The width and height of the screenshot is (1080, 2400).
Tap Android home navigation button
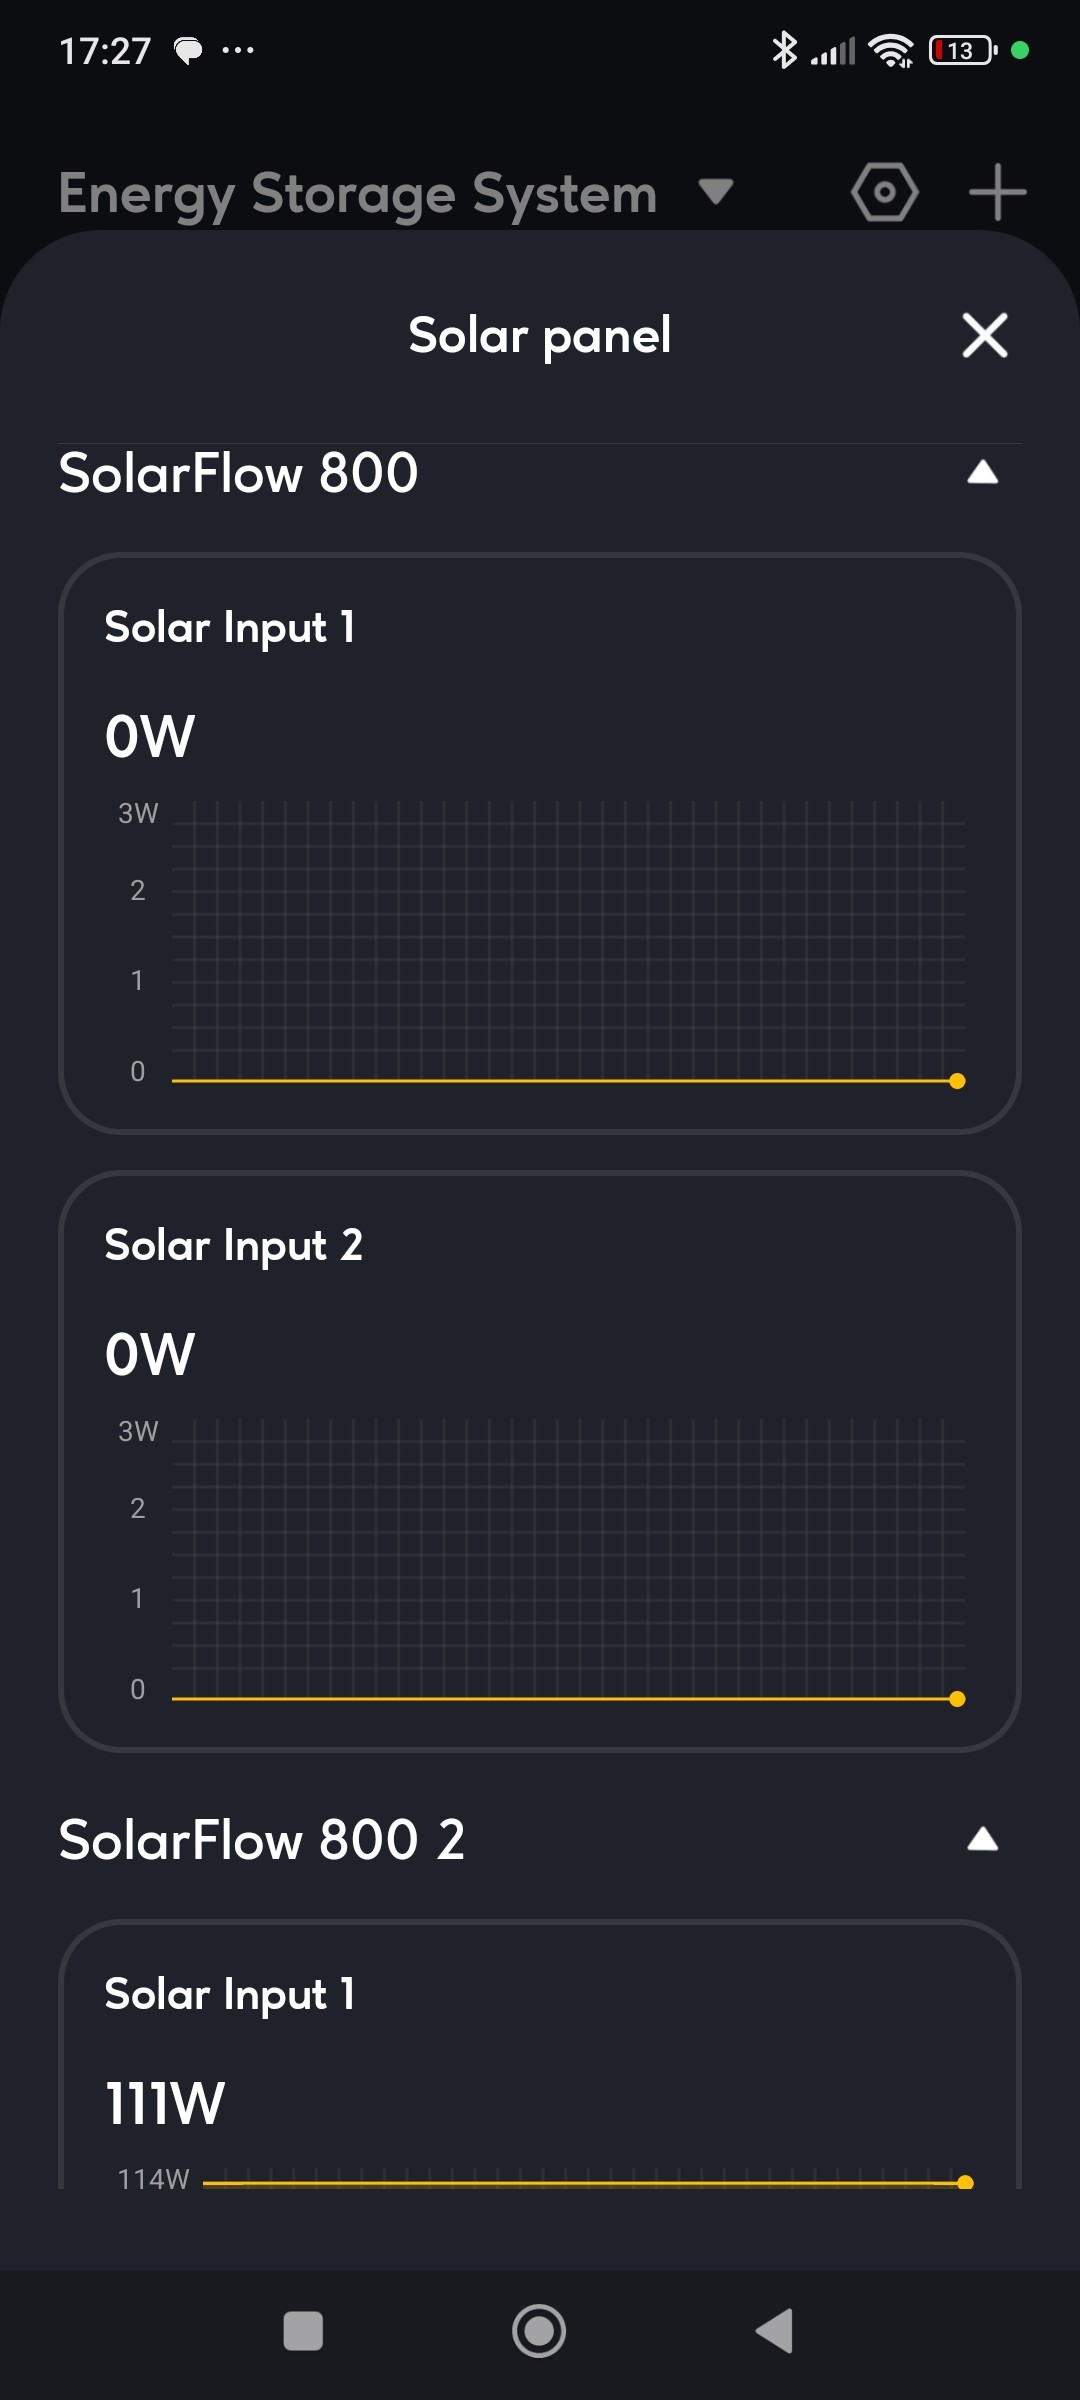point(539,2331)
